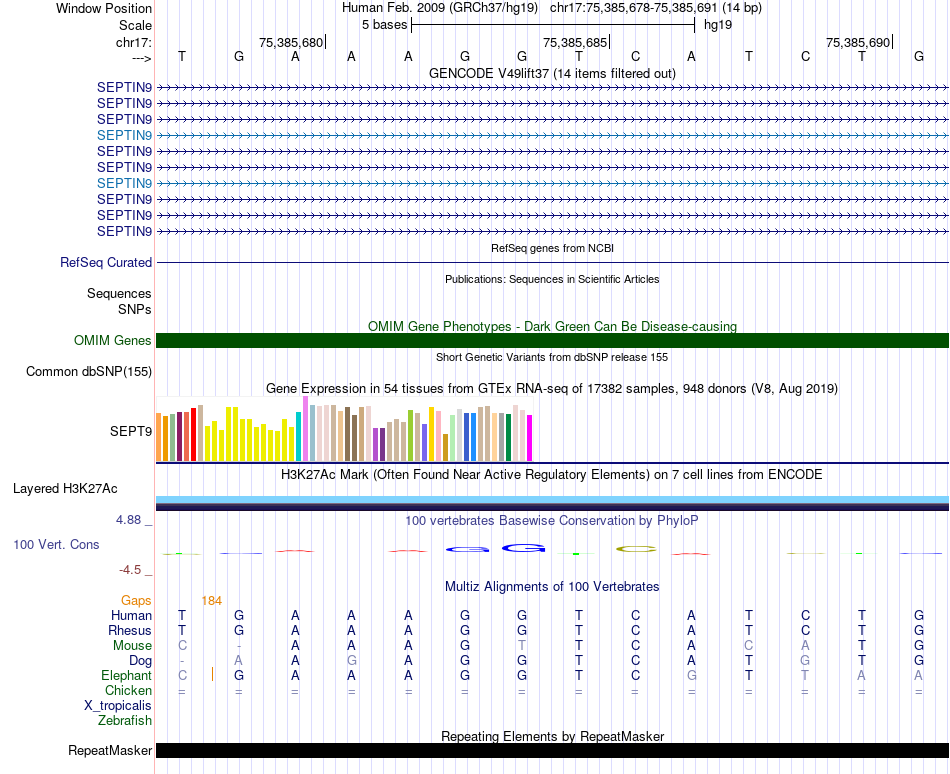Click the Rhesus alignment row label
The height and width of the screenshot is (774, 950).
[130, 630]
